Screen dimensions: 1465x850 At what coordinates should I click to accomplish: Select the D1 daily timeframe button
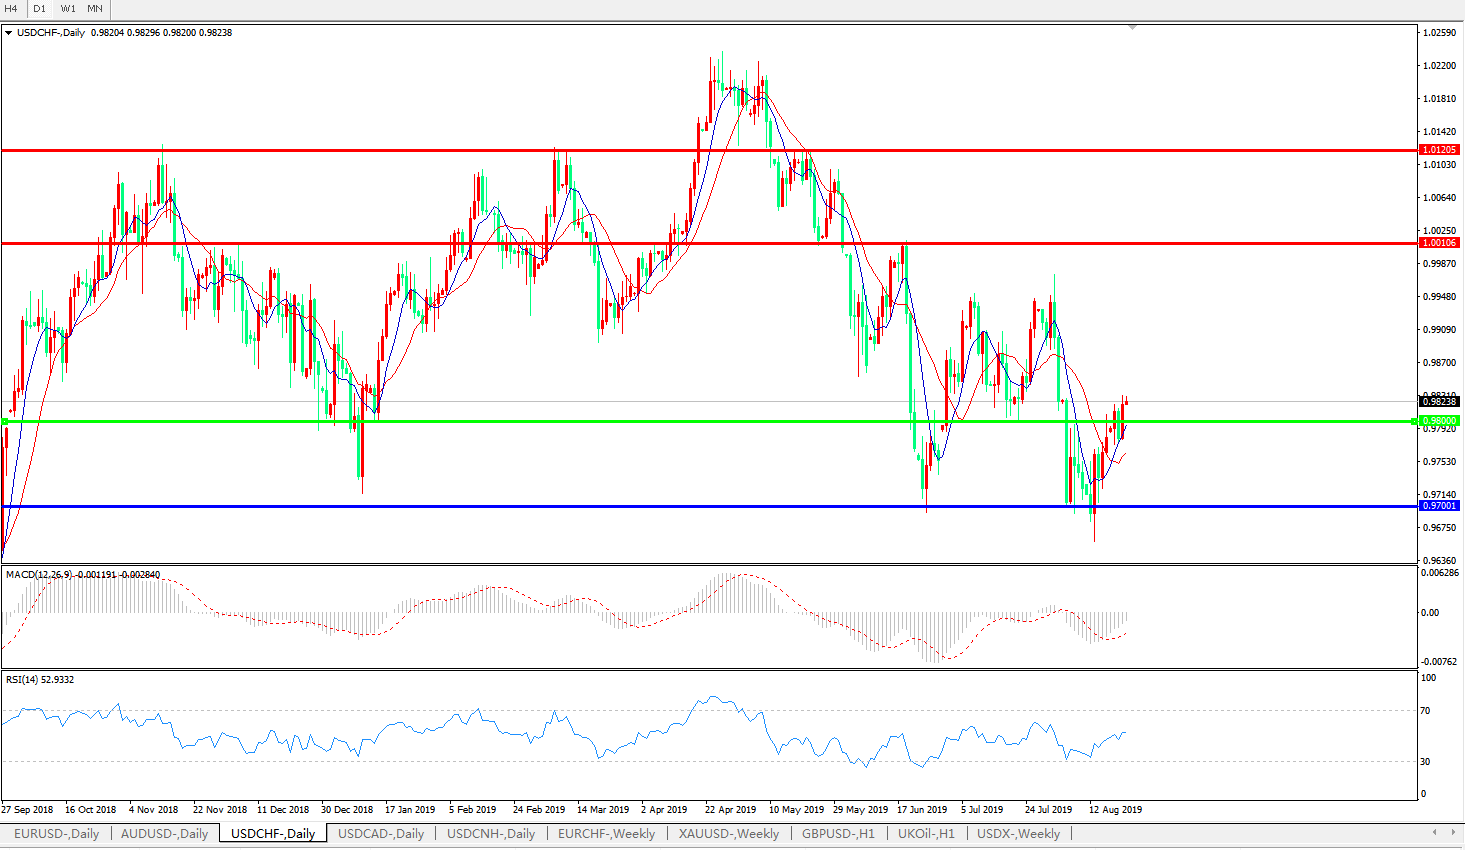coord(40,8)
